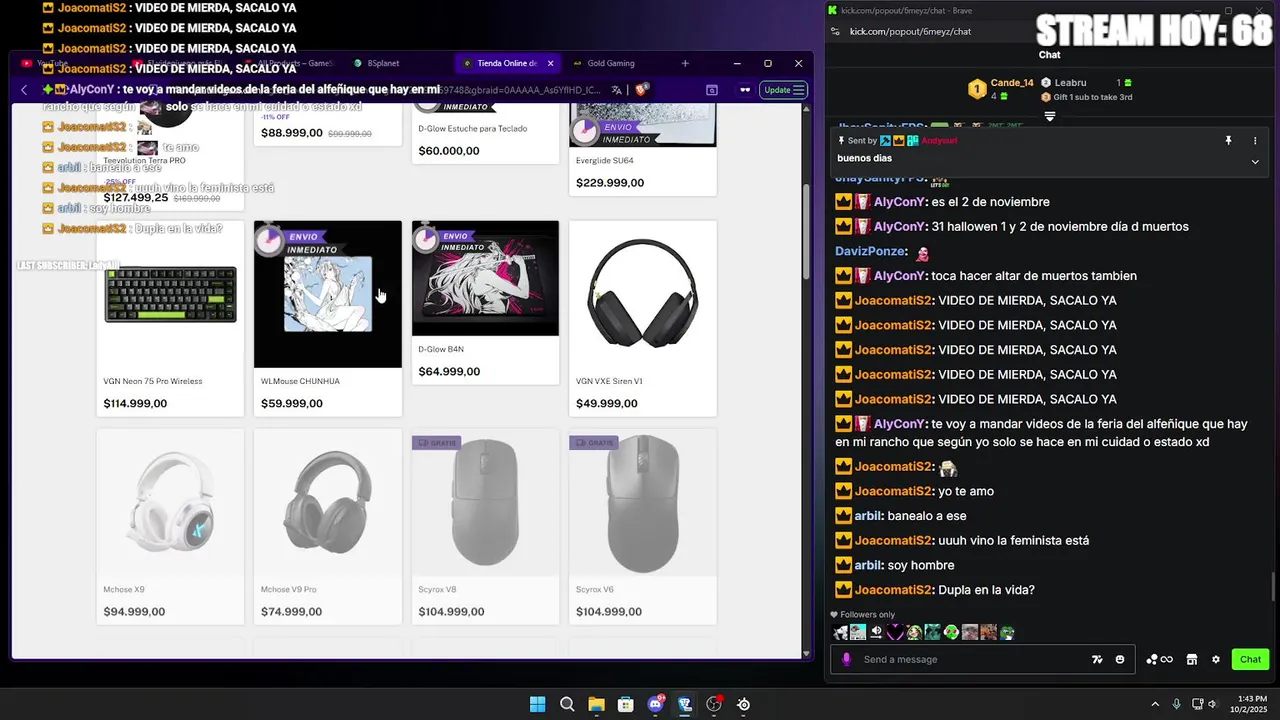Click the $49.999,00 price
The image size is (1280, 720).
[x=607, y=403]
